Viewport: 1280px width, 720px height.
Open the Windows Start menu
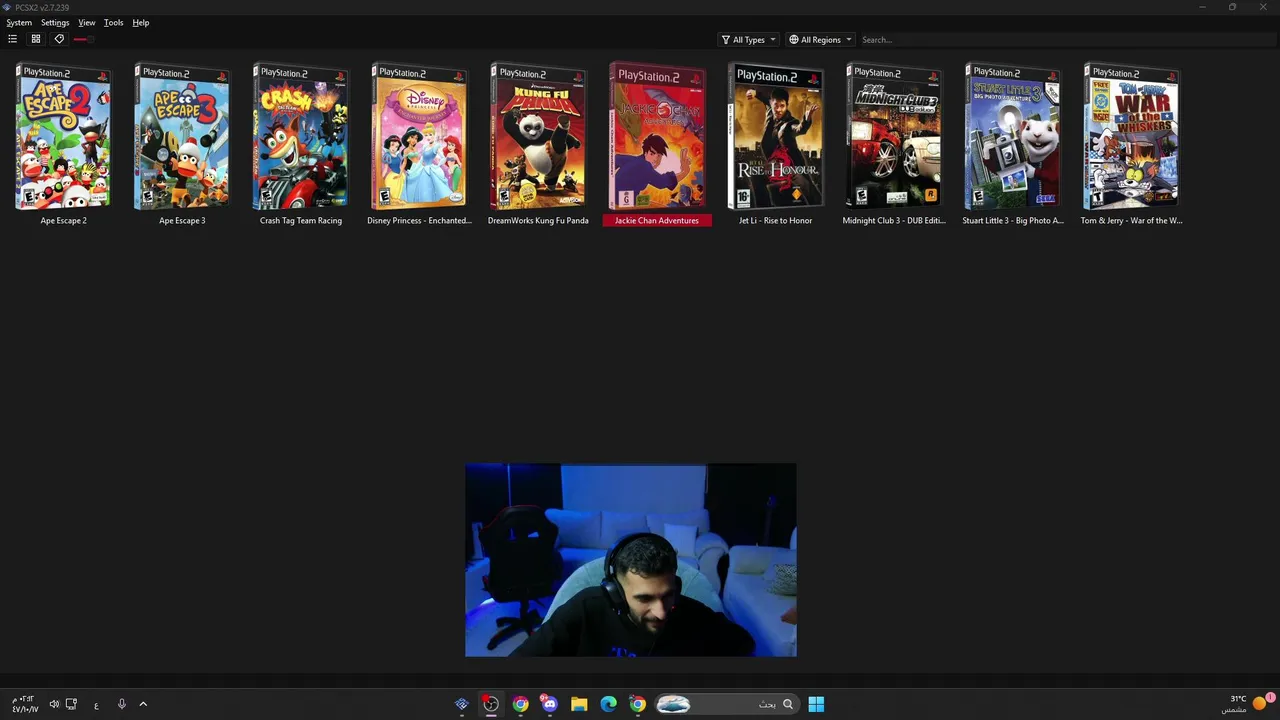(816, 704)
